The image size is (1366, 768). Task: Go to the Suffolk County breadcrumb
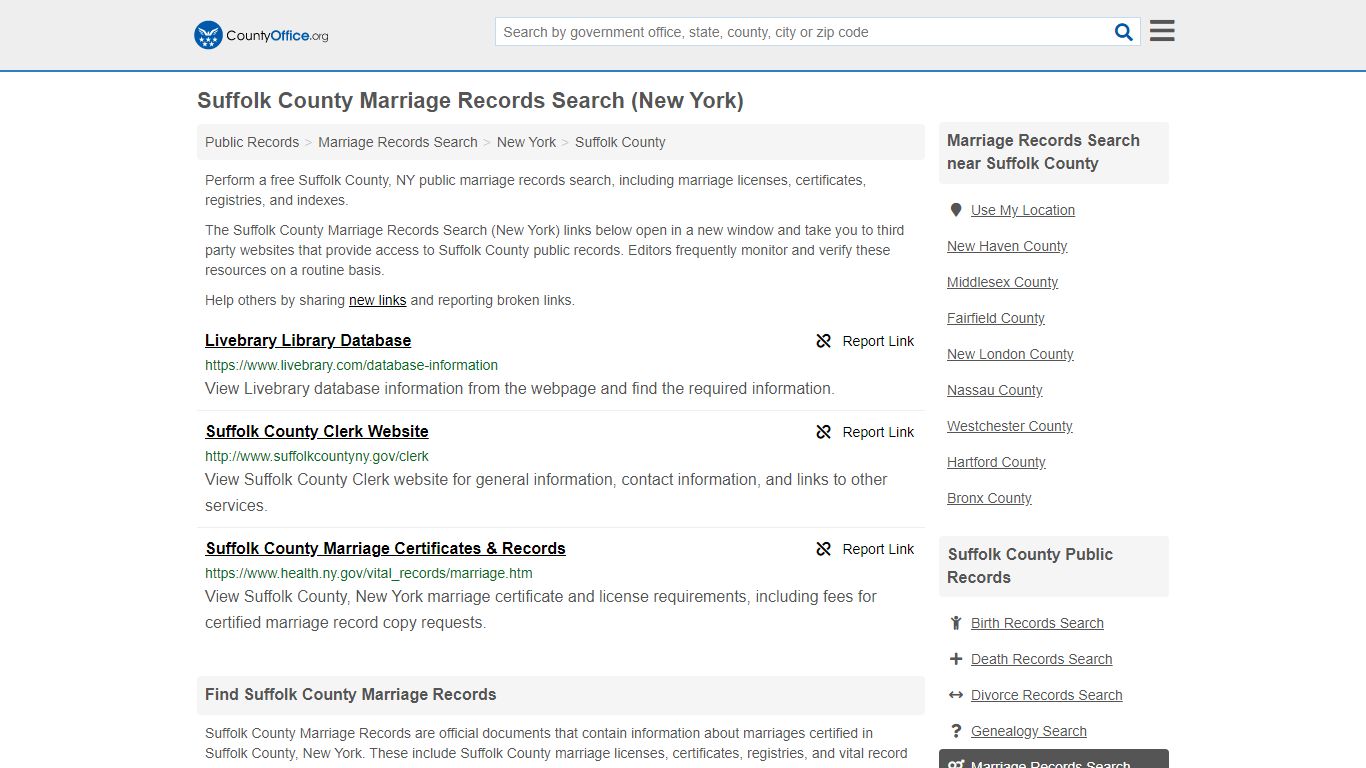click(x=620, y=142)
